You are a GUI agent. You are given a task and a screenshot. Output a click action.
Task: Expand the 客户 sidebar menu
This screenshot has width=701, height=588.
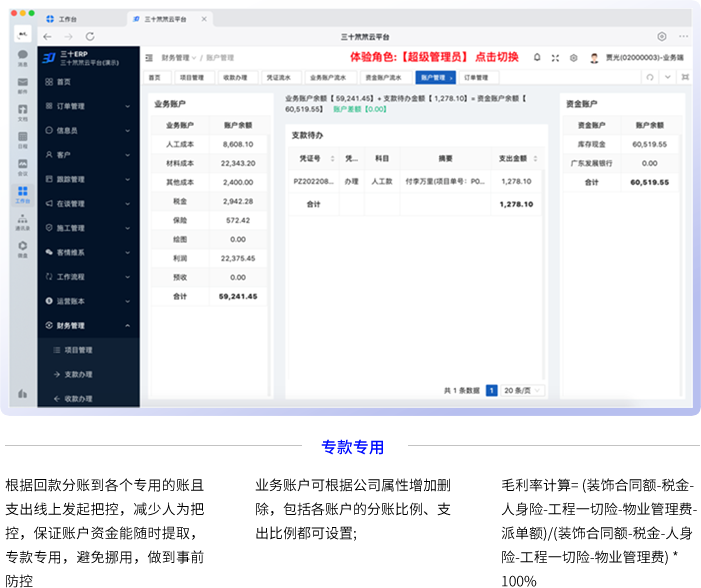[x=88, y=155]
